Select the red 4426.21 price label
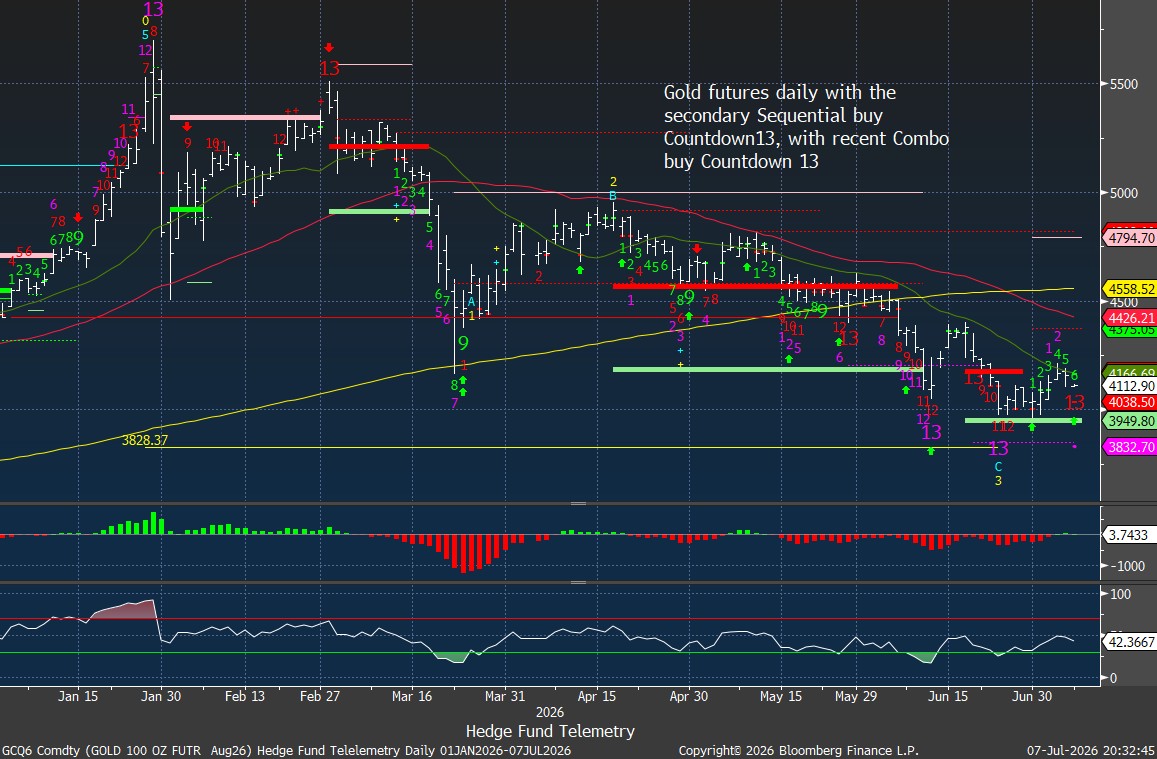Viewport: 1157px width, 759px height. pyautogui.click(x=1129, y=318)
